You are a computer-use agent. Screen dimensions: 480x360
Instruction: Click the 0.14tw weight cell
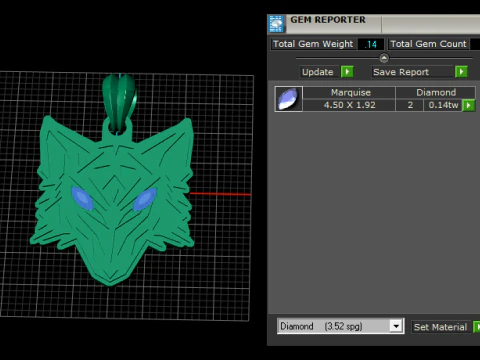point(443,105)
